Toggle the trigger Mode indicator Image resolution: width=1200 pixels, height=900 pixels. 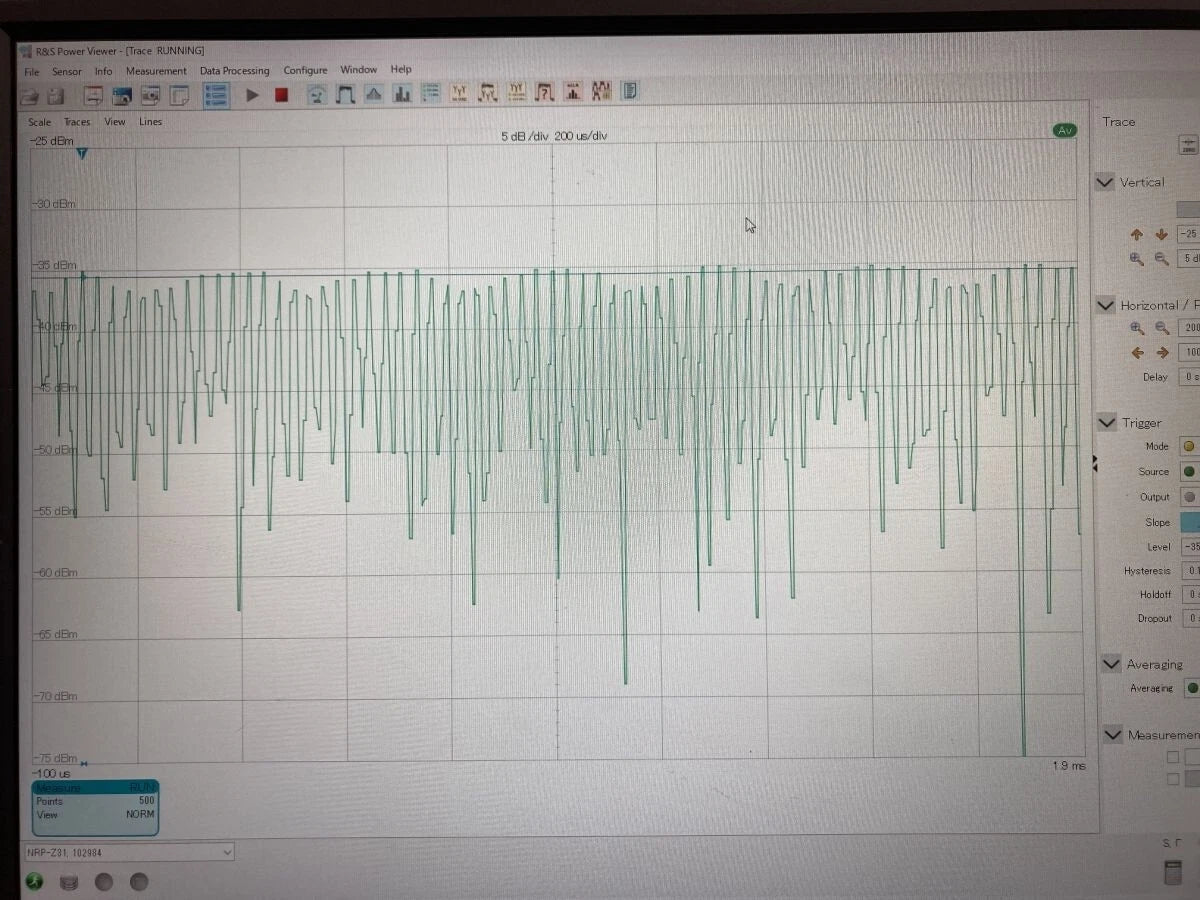[x=1189, y=447]
